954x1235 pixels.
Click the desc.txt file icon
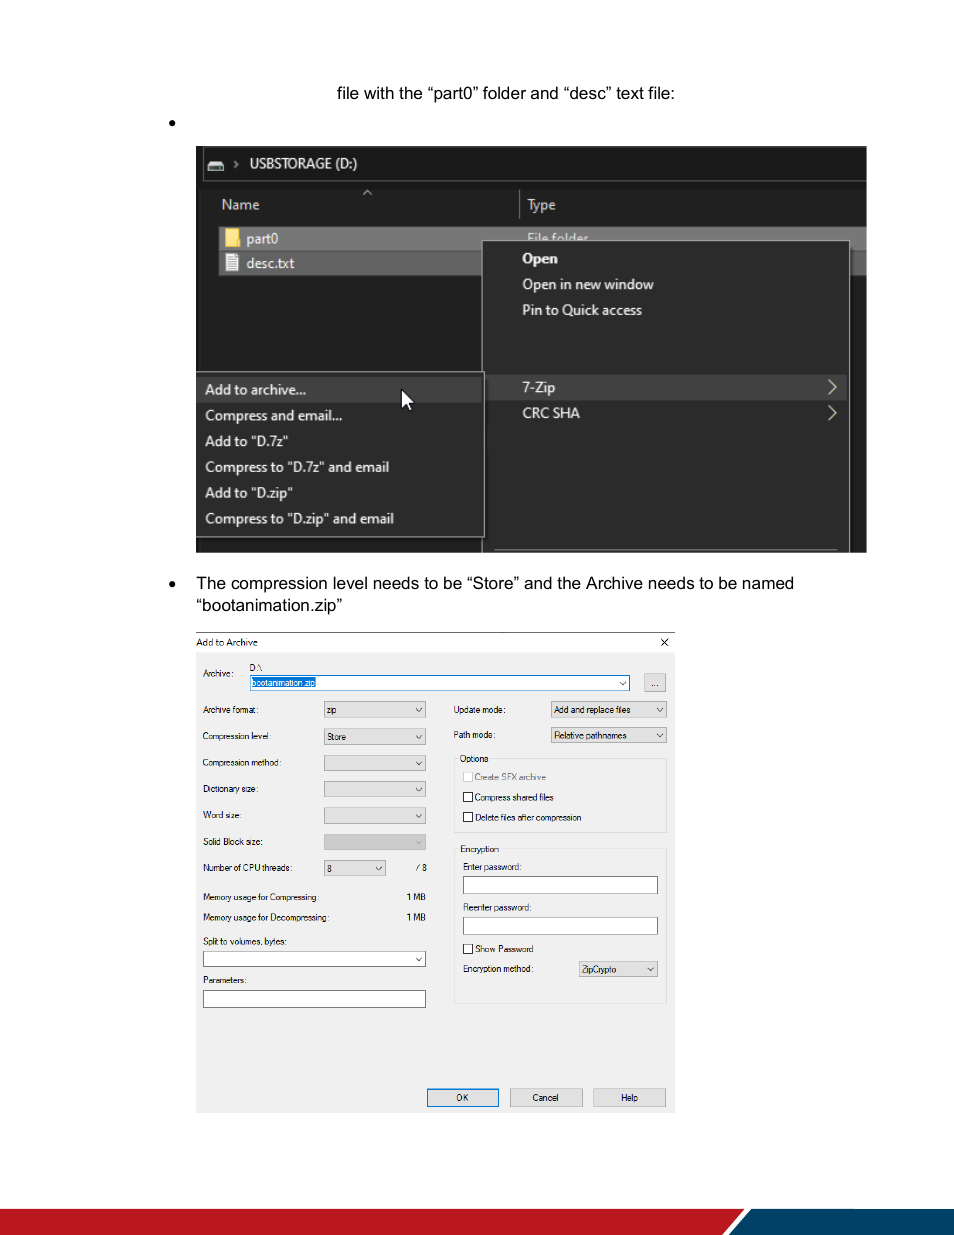tap(232, 263)
